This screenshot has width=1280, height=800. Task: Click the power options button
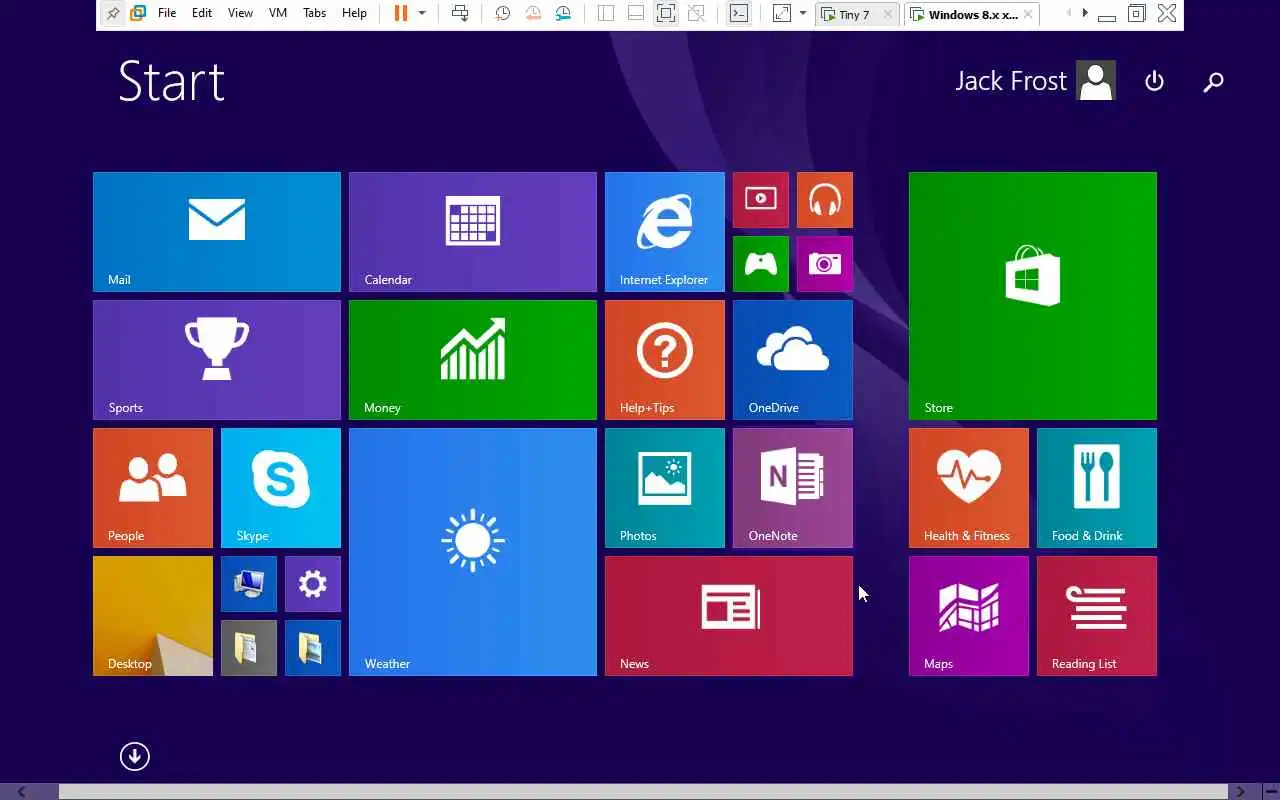(1154, 81)
